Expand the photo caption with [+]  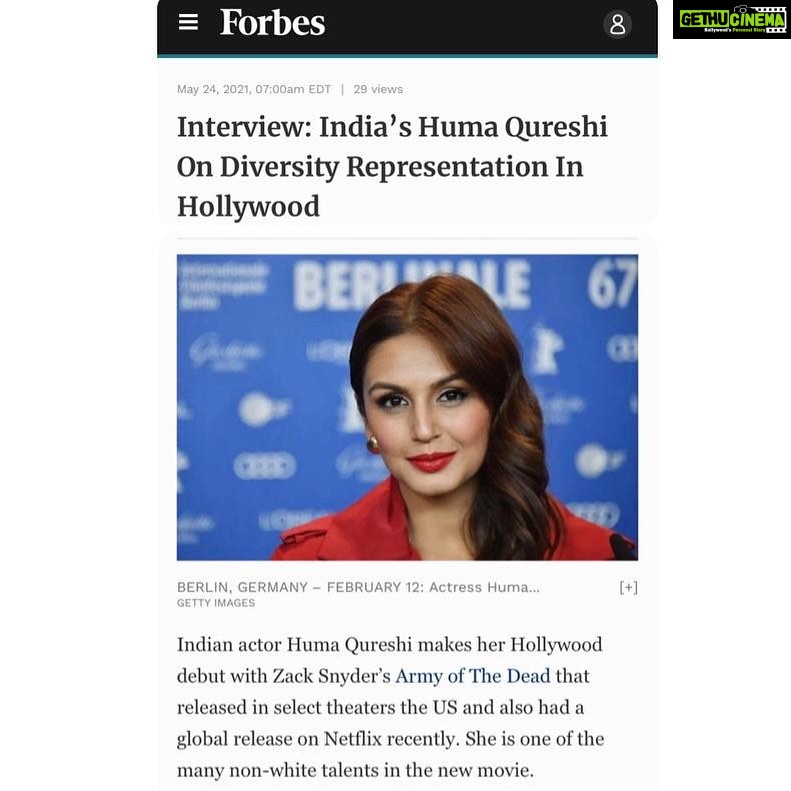[629, 587]
